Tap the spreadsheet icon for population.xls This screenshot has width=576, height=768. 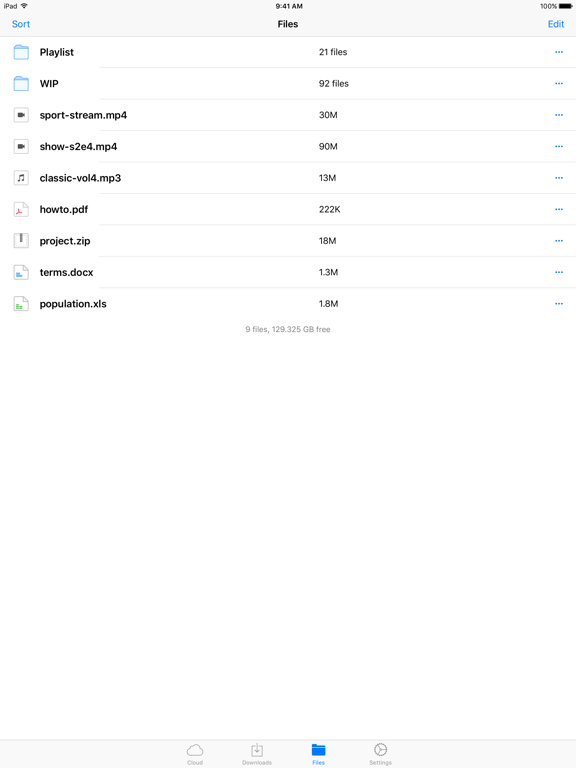[21, 304]
